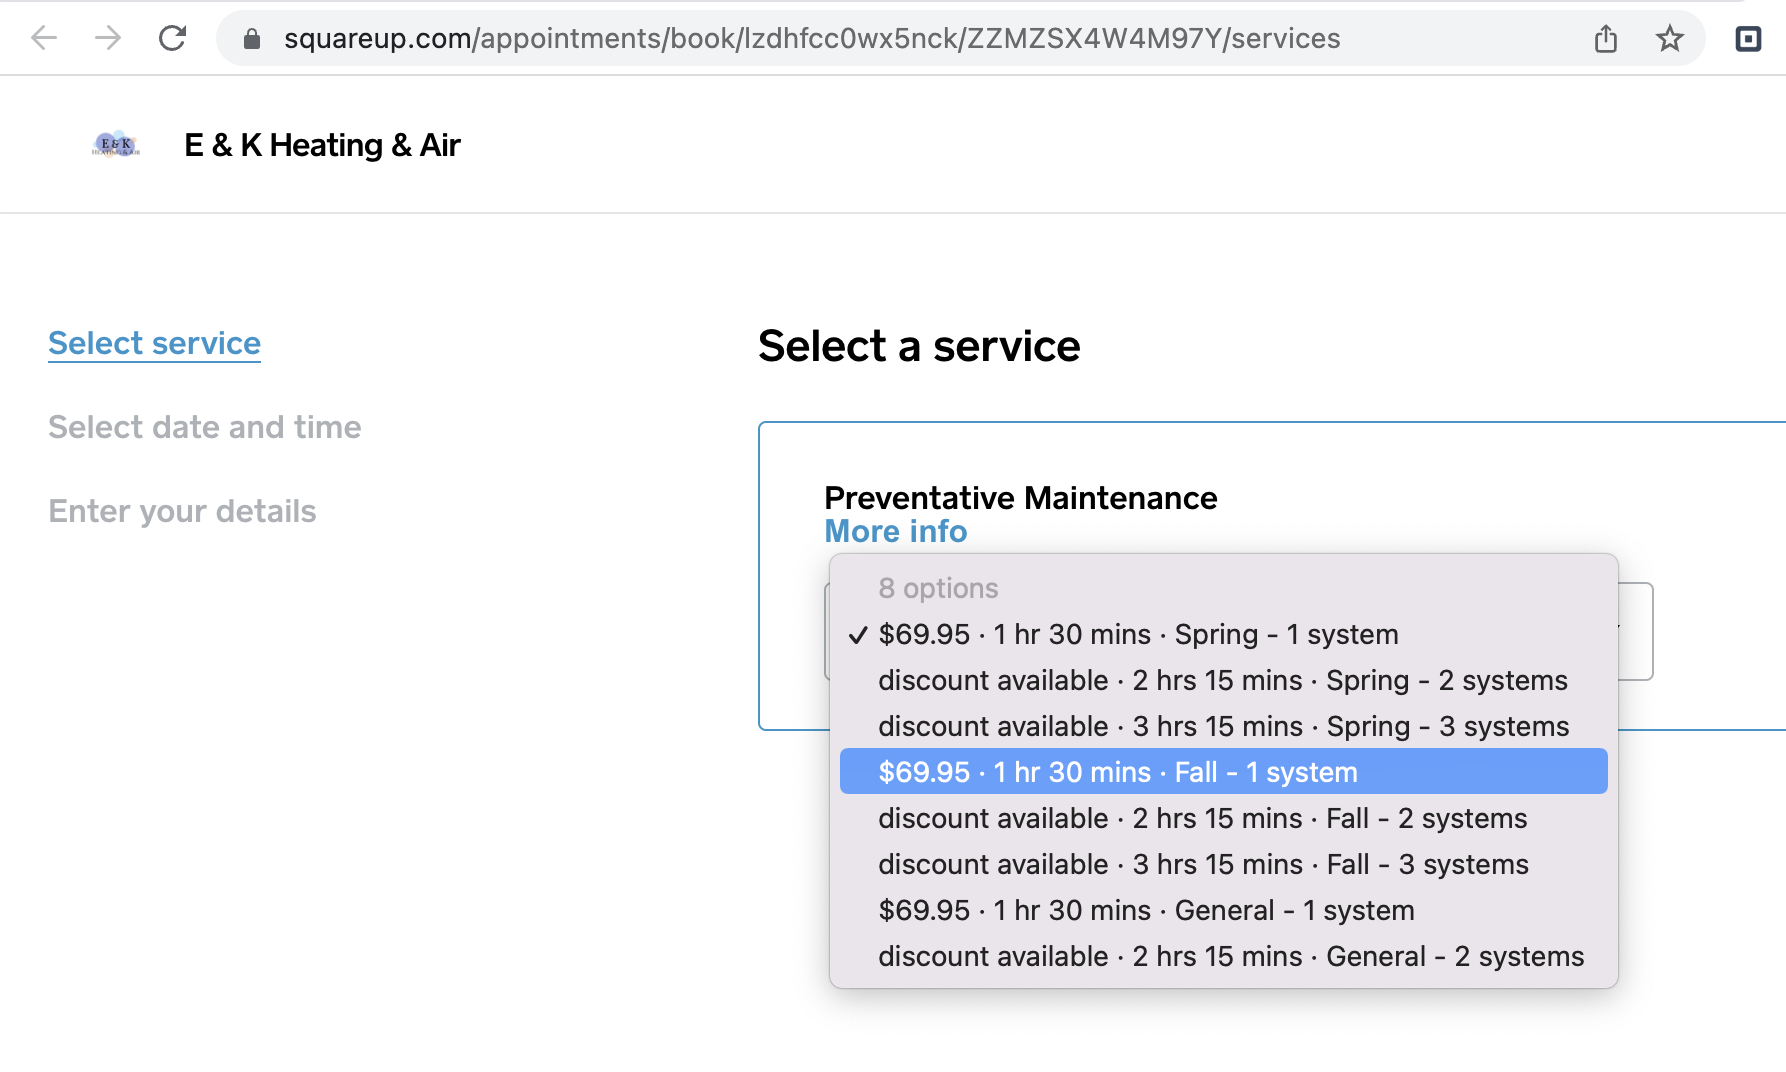
Task: Click the E & K Heating & Air title
Action: click(x=322, y=145)
